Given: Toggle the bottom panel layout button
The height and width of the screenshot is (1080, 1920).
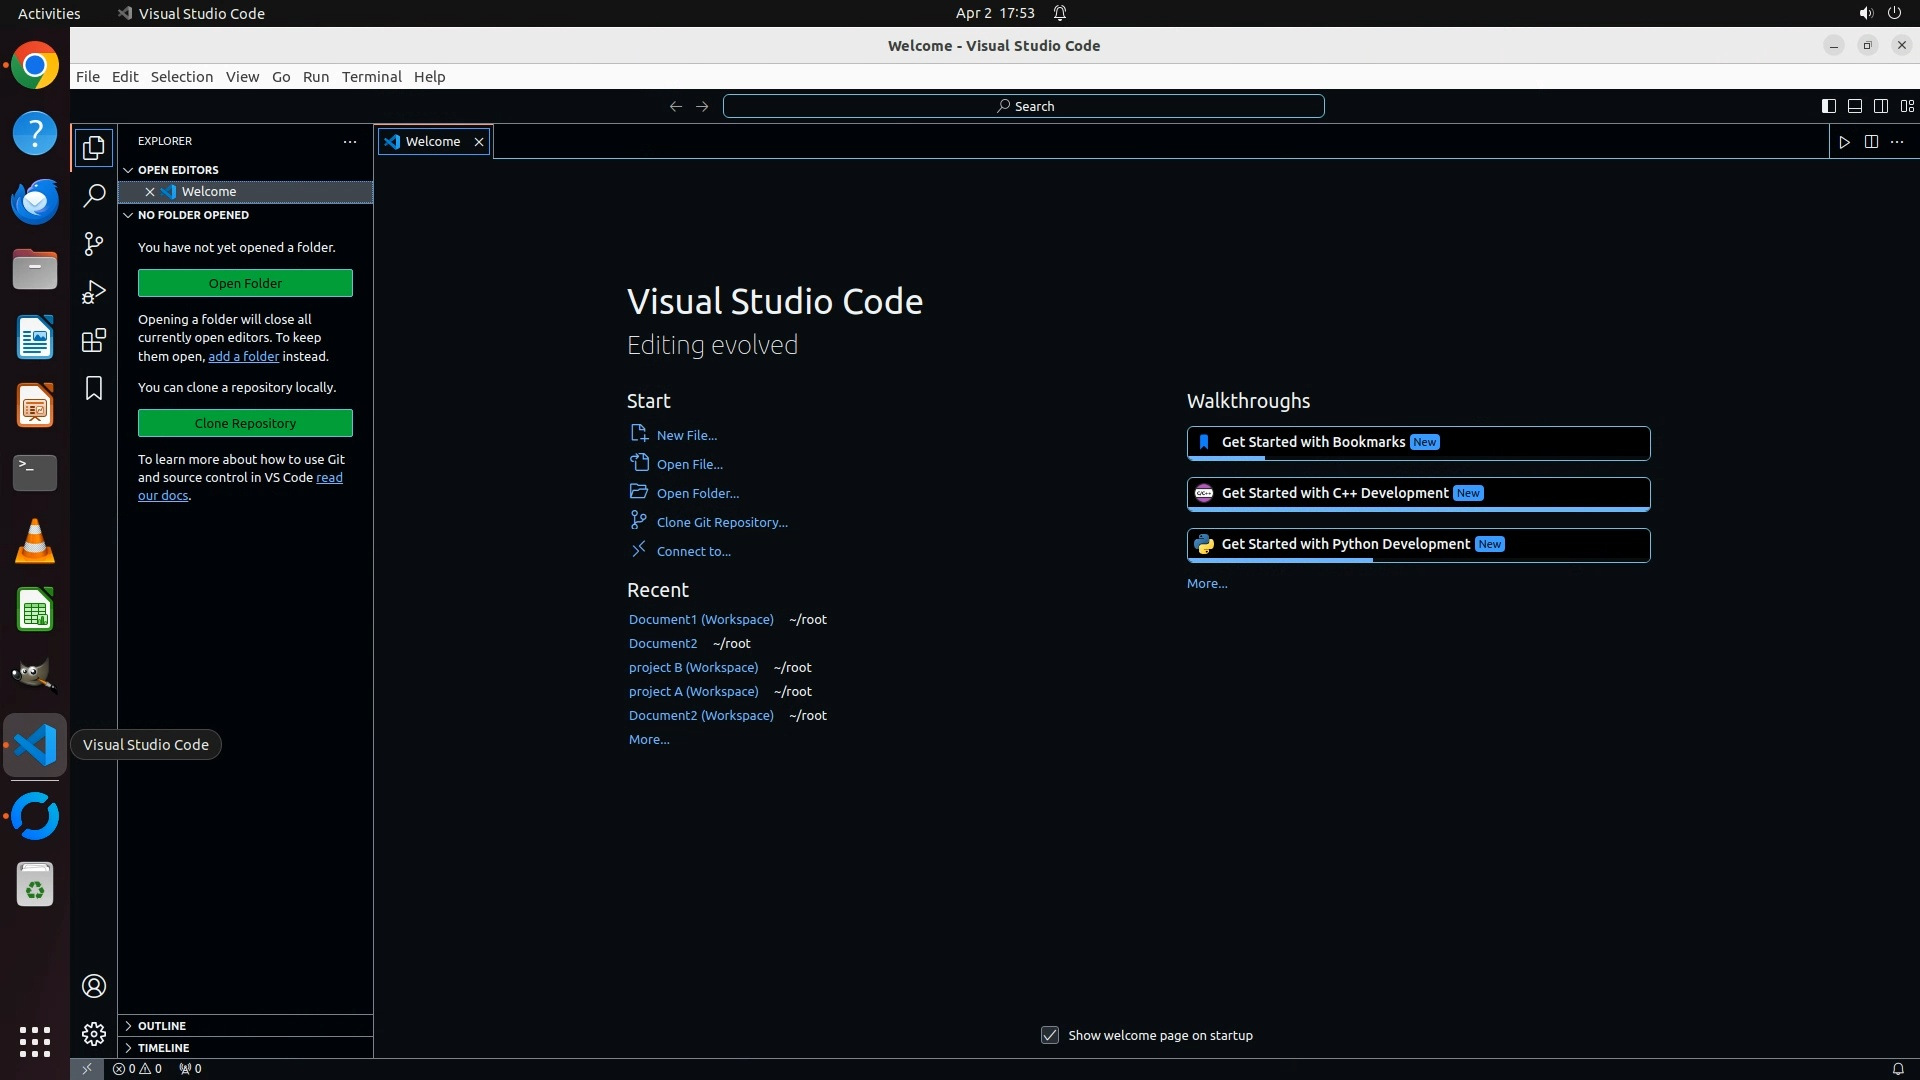Looking at the screenshot, I should 1854,106.
